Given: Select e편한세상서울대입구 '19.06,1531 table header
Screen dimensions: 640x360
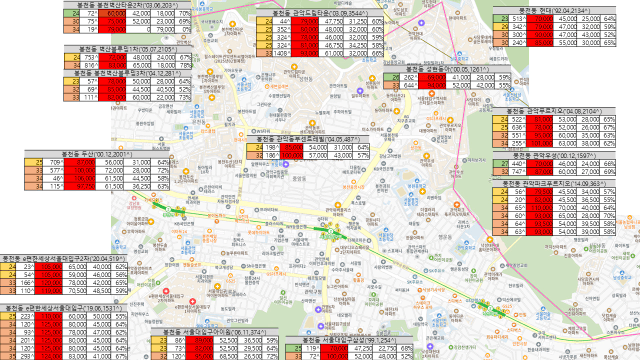Looking at the screenshot, I should [64, 308].
